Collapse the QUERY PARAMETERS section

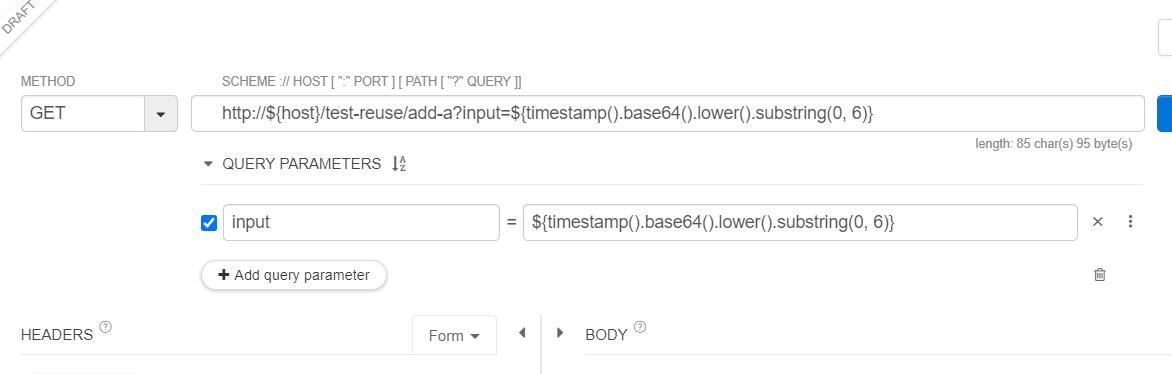tap(208, 164)
